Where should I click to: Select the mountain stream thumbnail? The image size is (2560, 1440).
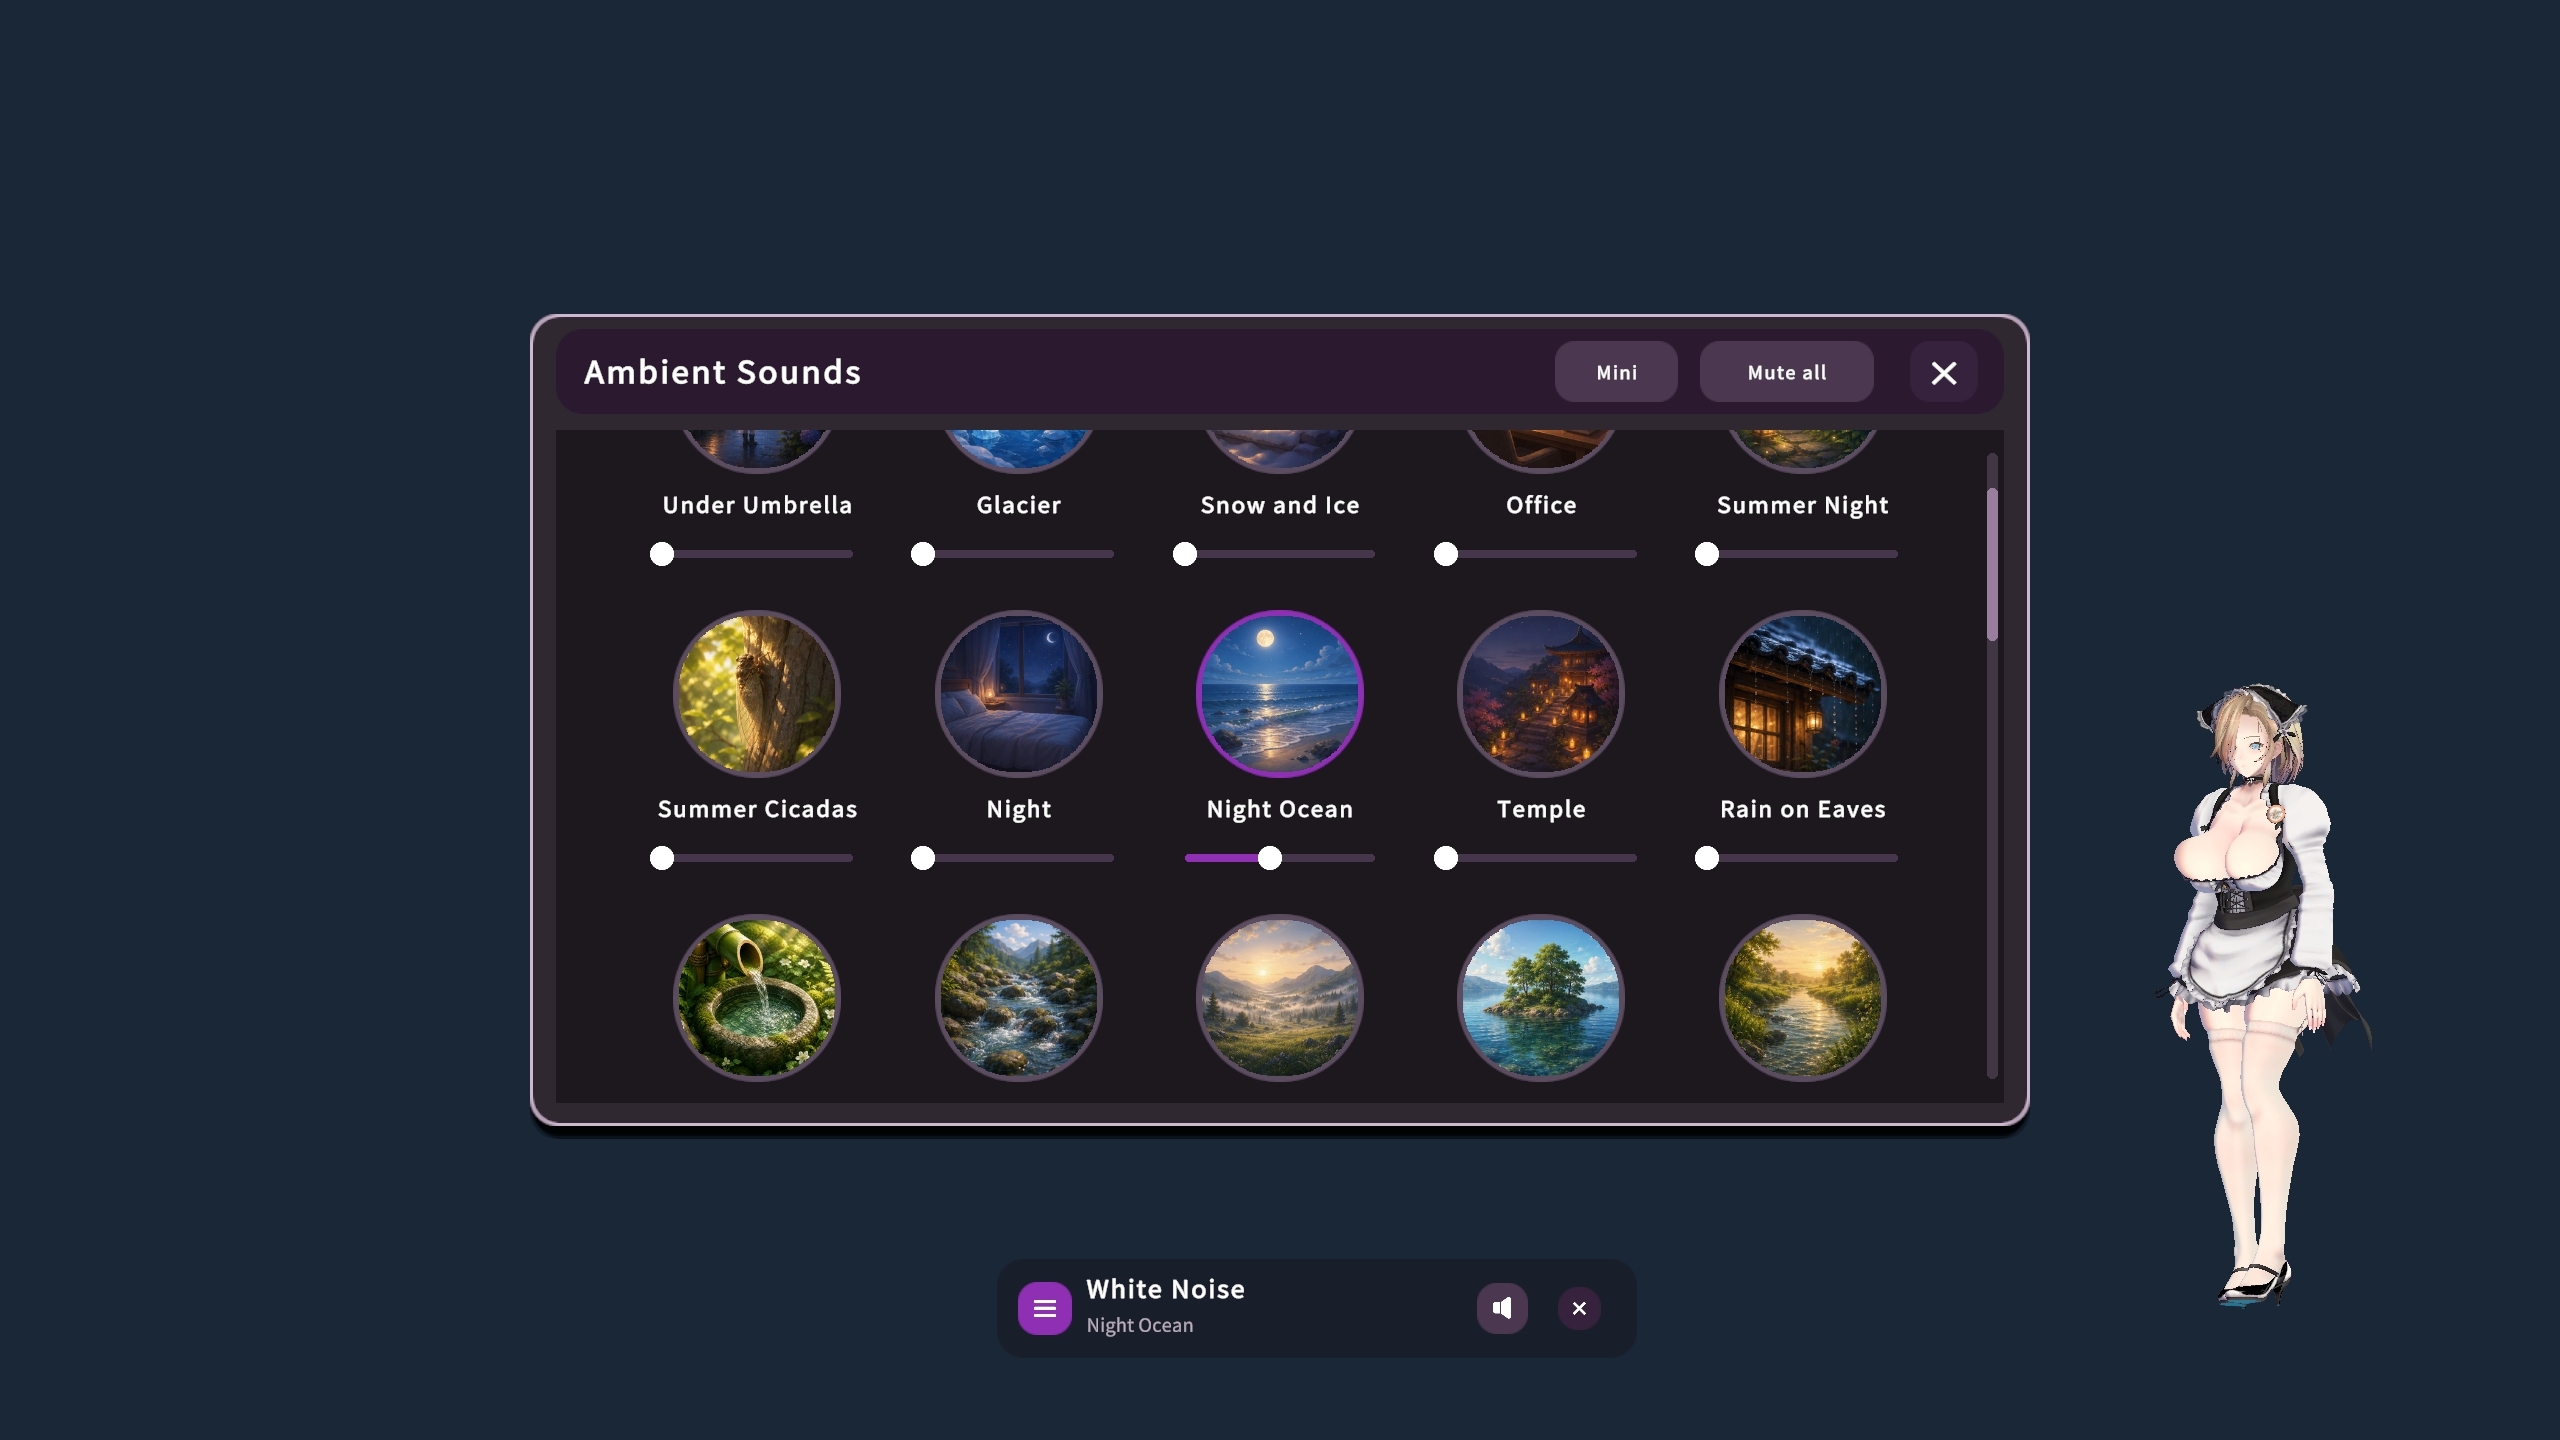click(x=1018, y=997)
